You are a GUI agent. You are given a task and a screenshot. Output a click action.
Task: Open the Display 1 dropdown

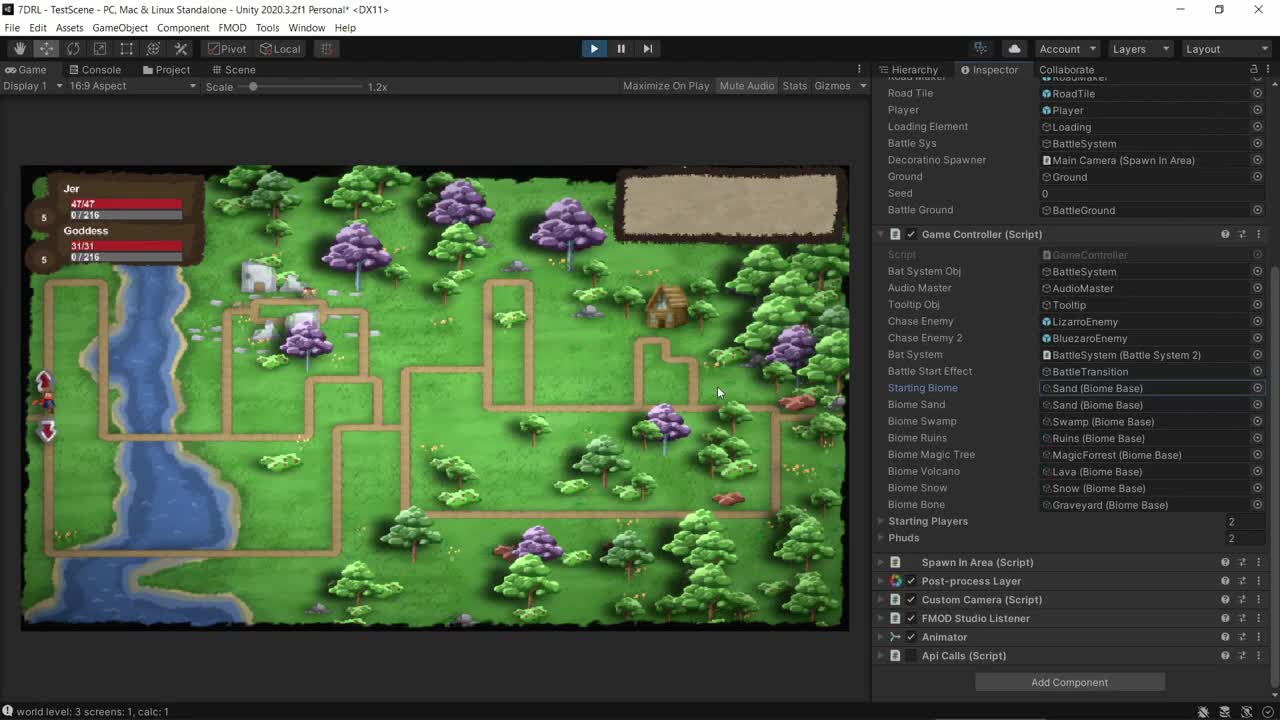click(x=32, y=86)
